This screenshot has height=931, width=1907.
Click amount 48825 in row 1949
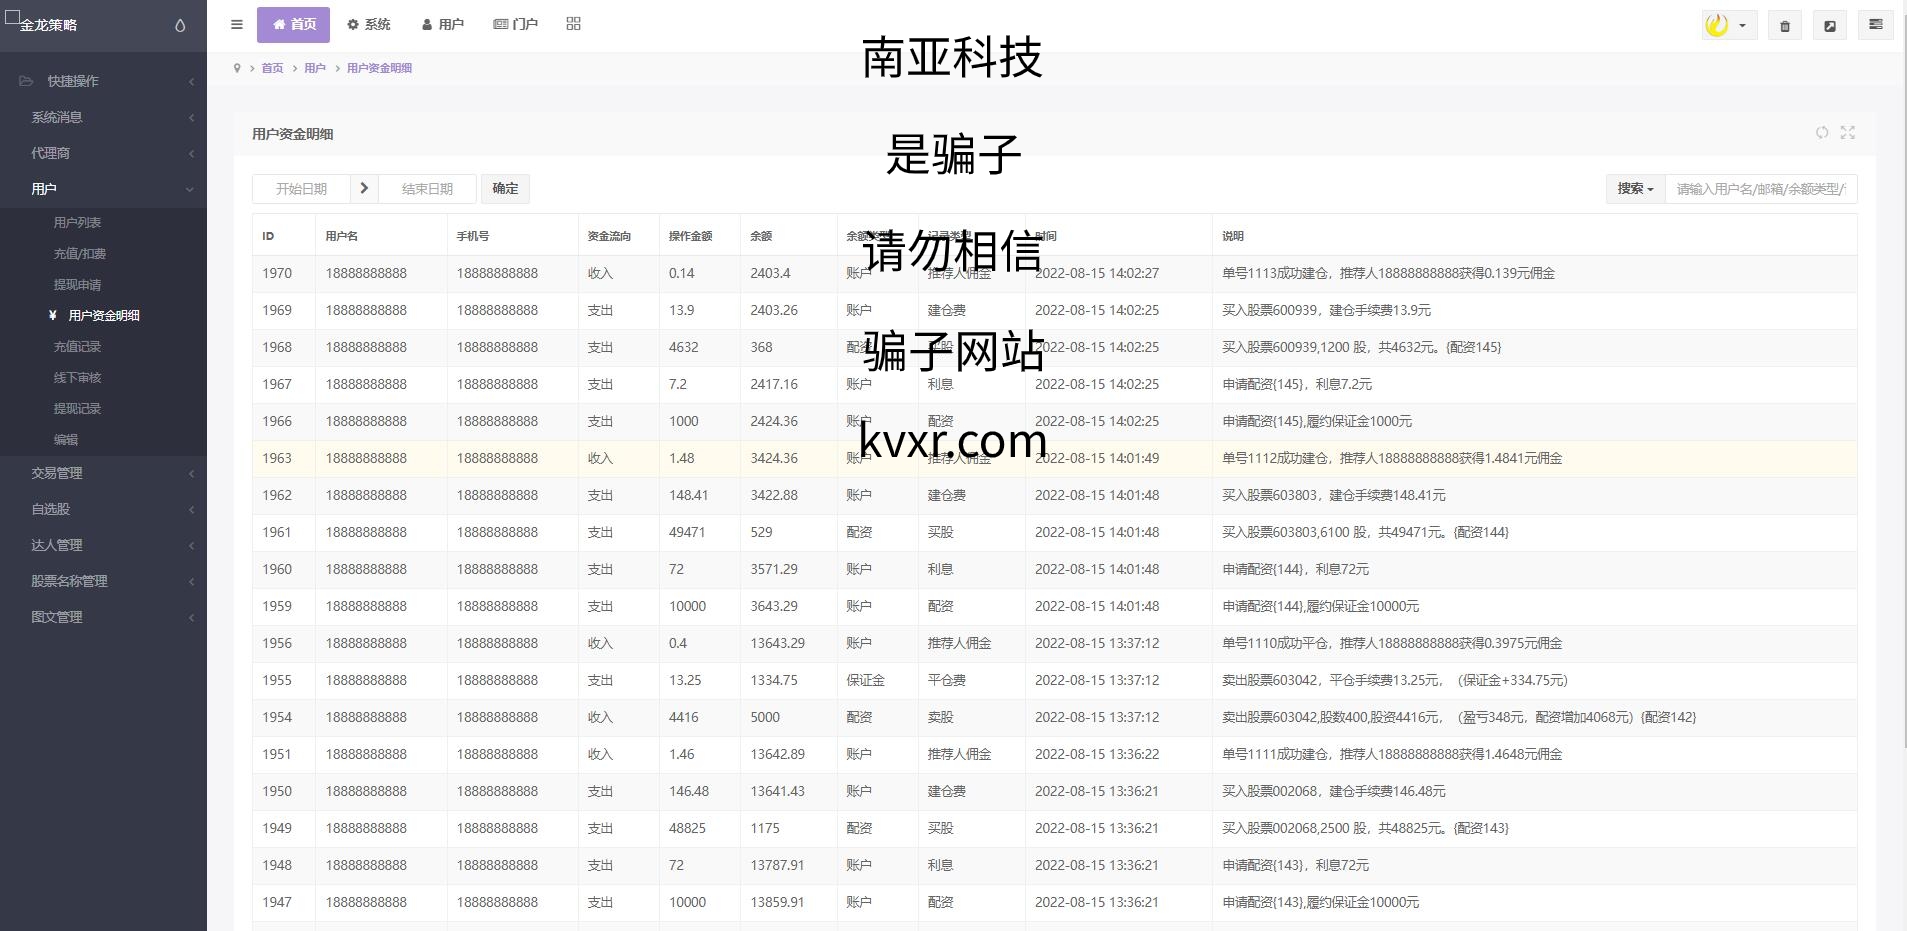(687, 828)
